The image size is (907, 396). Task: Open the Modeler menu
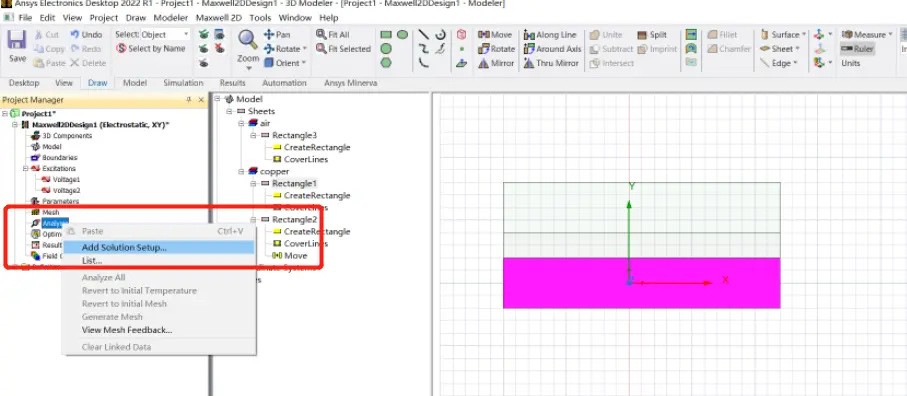coord(171,18)
